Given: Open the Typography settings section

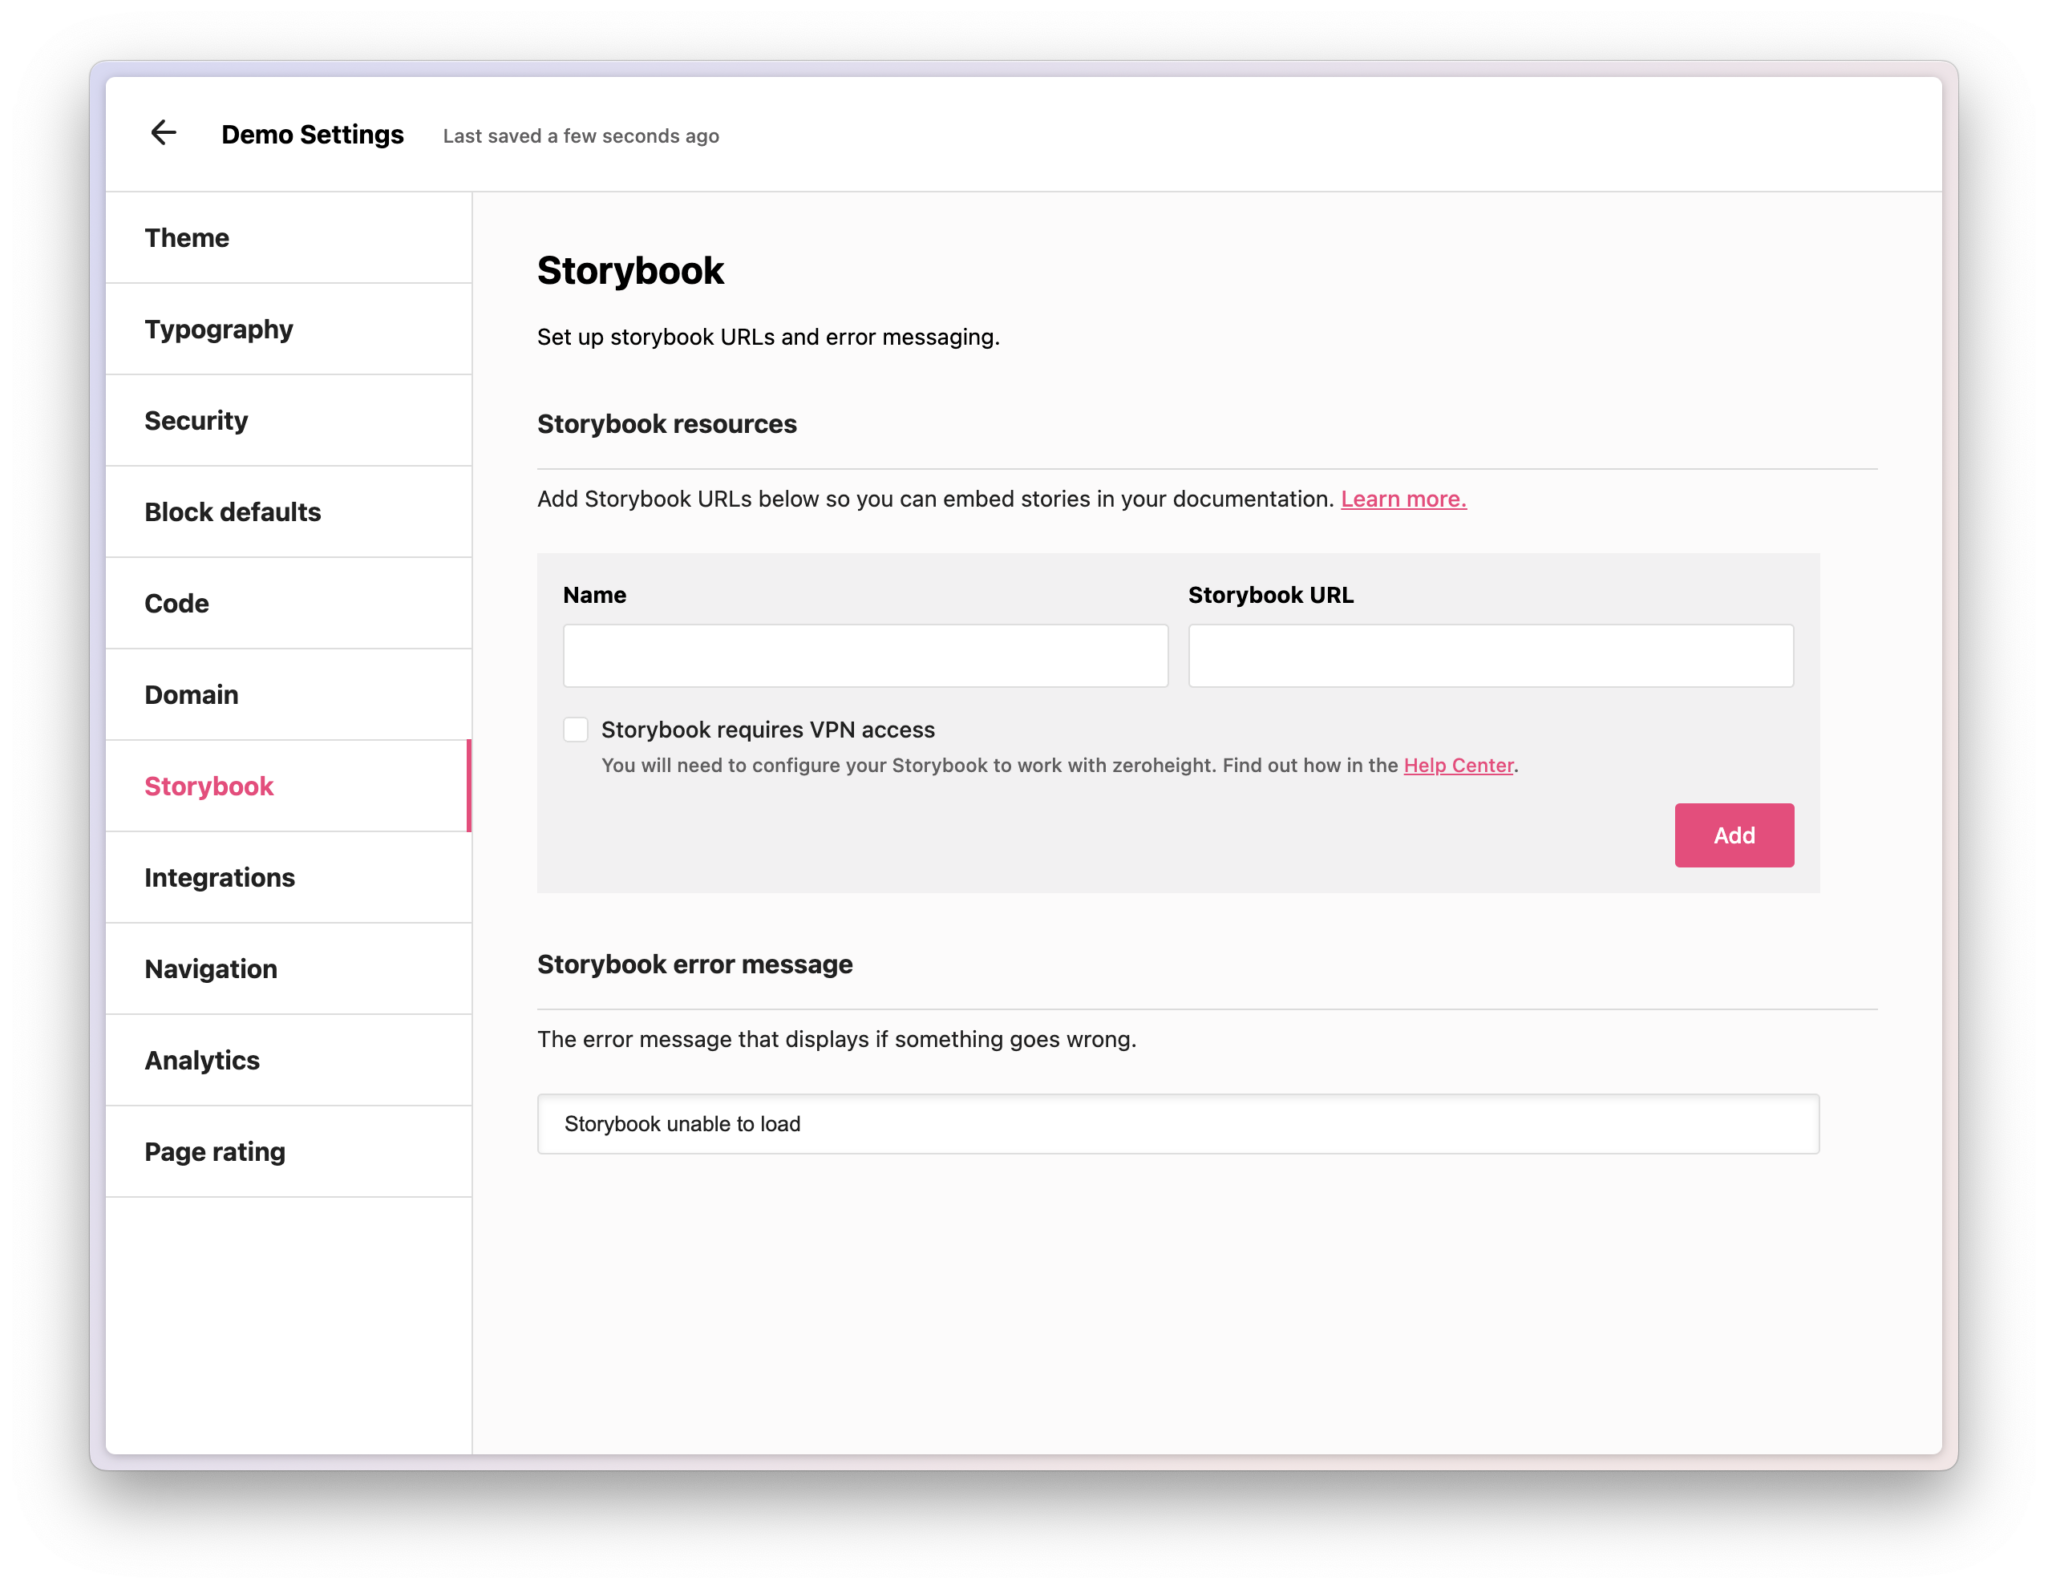Looking at the screenshot, I should pyautogui.click(x=288, y=329).
